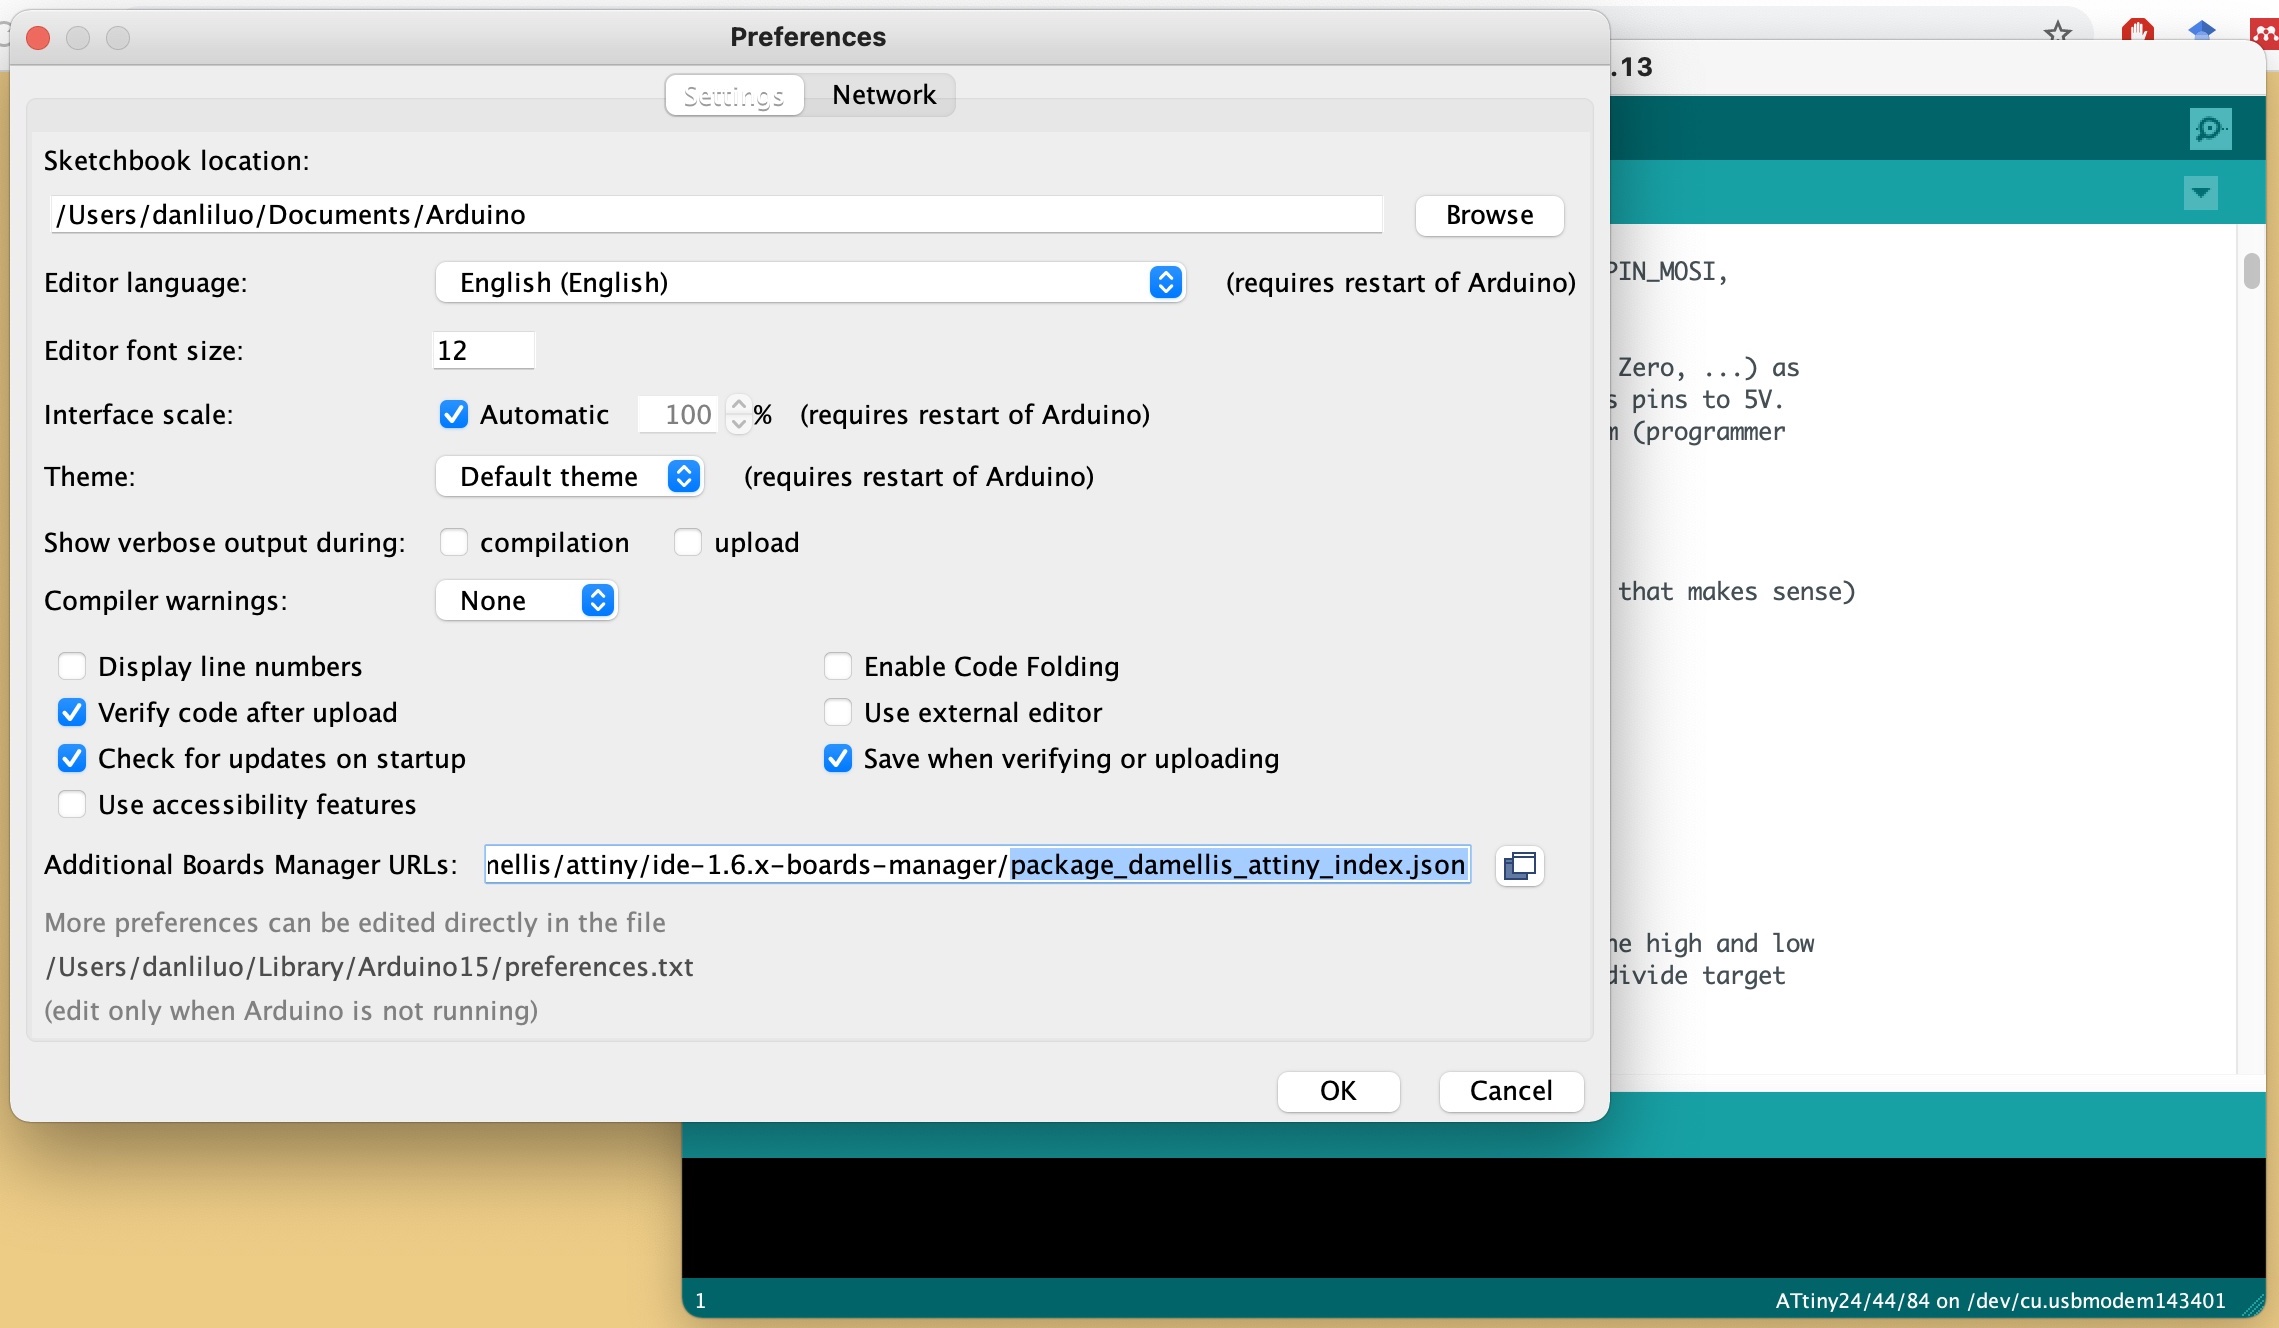Uncheck Check for updates on startup
The height and width of the screenshot is (1328, 2279).
pyautogui.click(x=71, y=758)
